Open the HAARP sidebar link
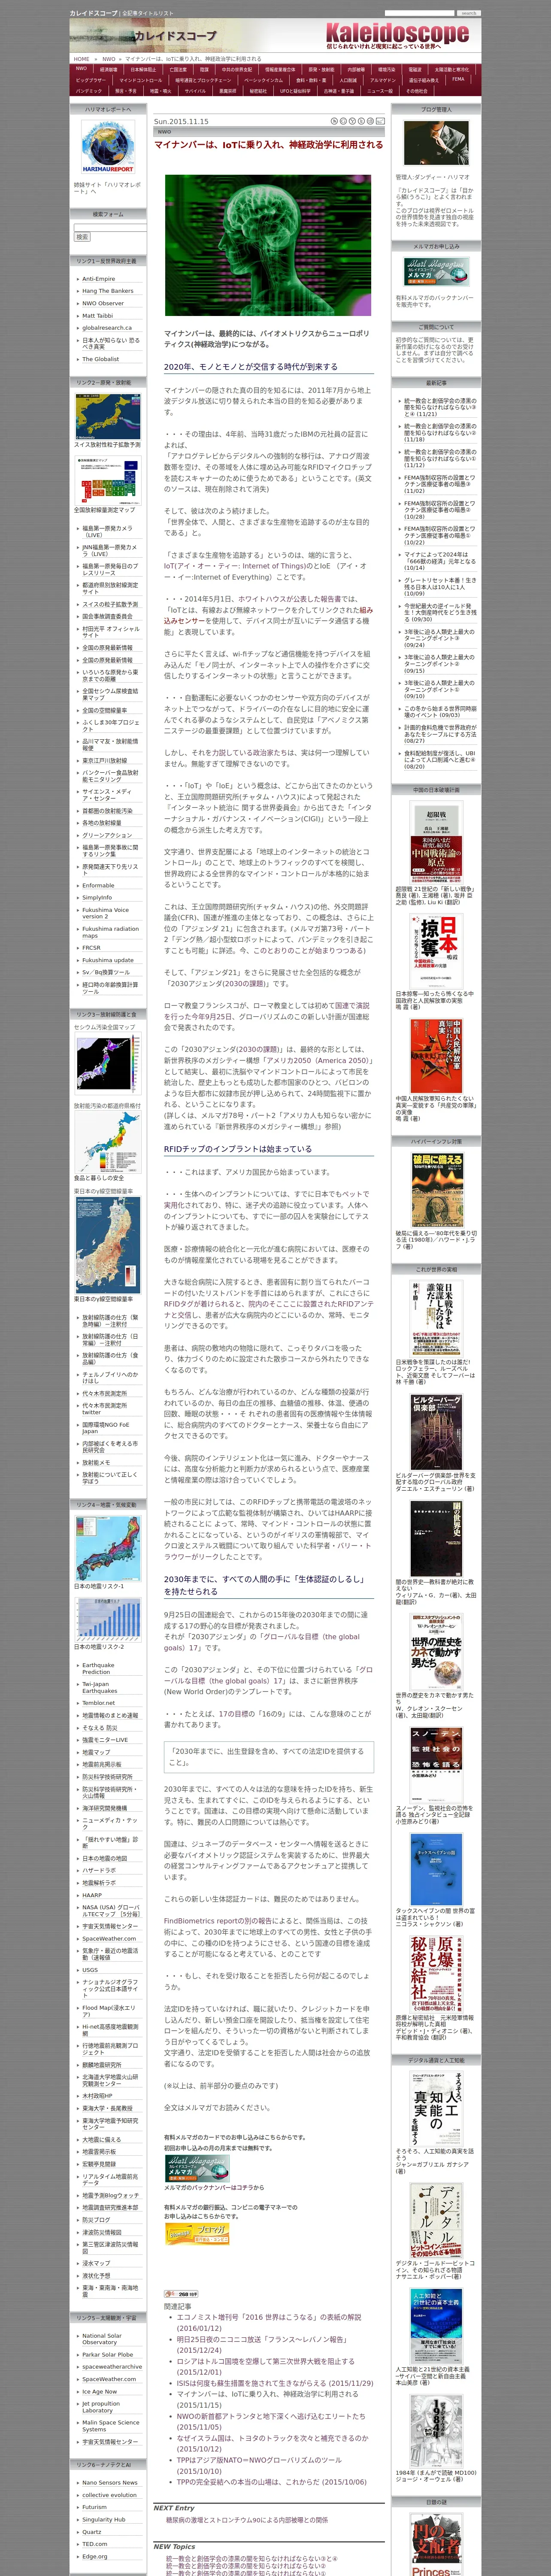 (92, 1895)
